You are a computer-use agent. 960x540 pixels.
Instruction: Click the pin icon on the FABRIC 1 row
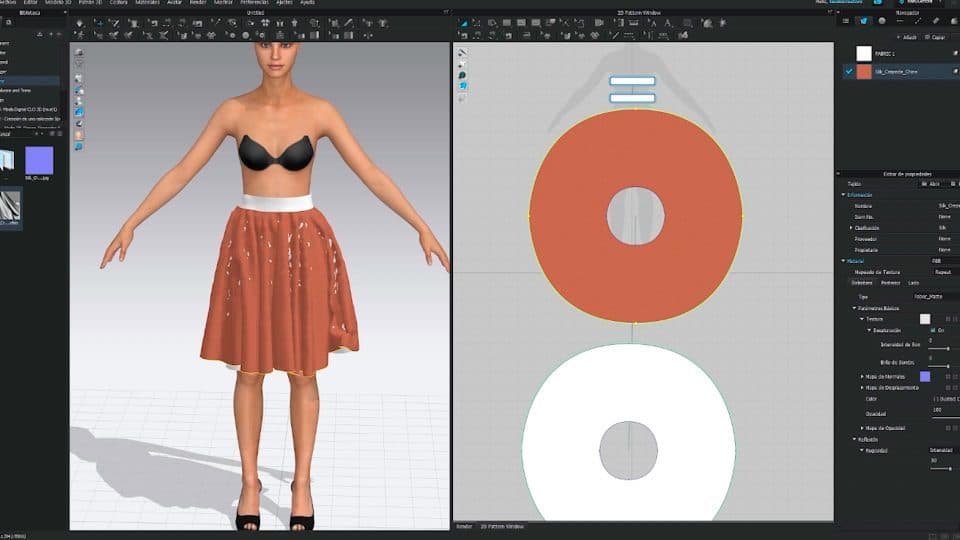point(955,54)
